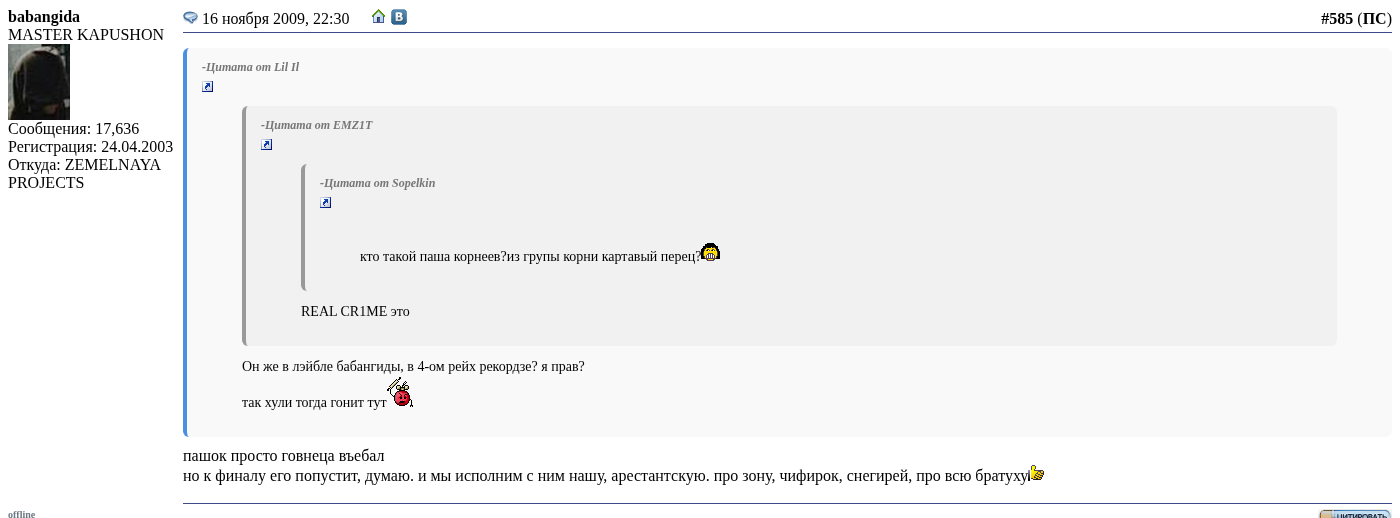
Task: Click the ПС link next to the post number
Action: click(1374, 18)
